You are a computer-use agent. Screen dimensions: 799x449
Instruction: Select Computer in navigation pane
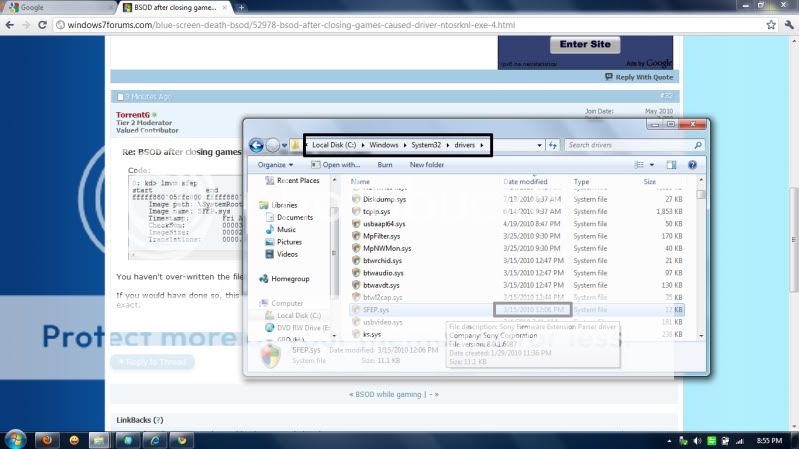coord(281,303)
